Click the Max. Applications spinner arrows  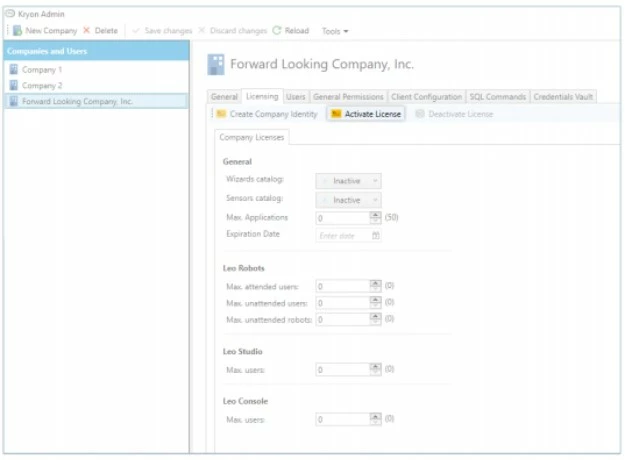375,218
